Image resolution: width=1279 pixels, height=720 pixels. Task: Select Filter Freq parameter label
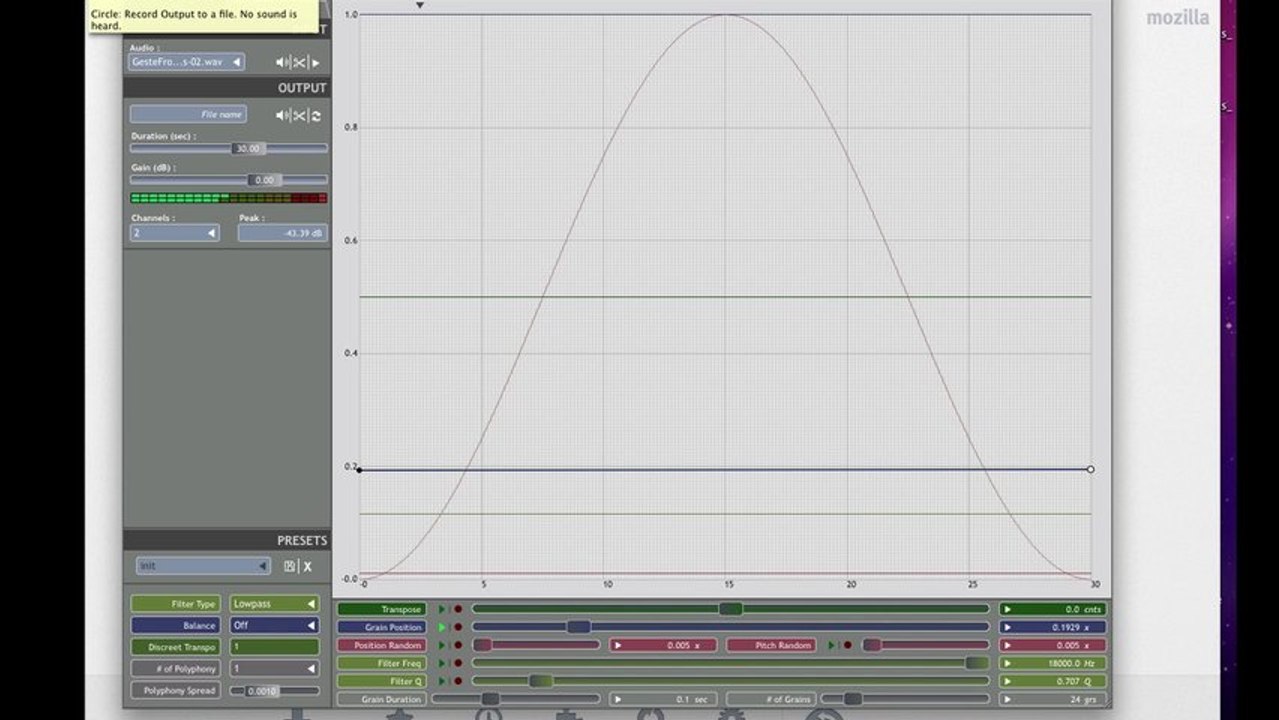[381, 663]
